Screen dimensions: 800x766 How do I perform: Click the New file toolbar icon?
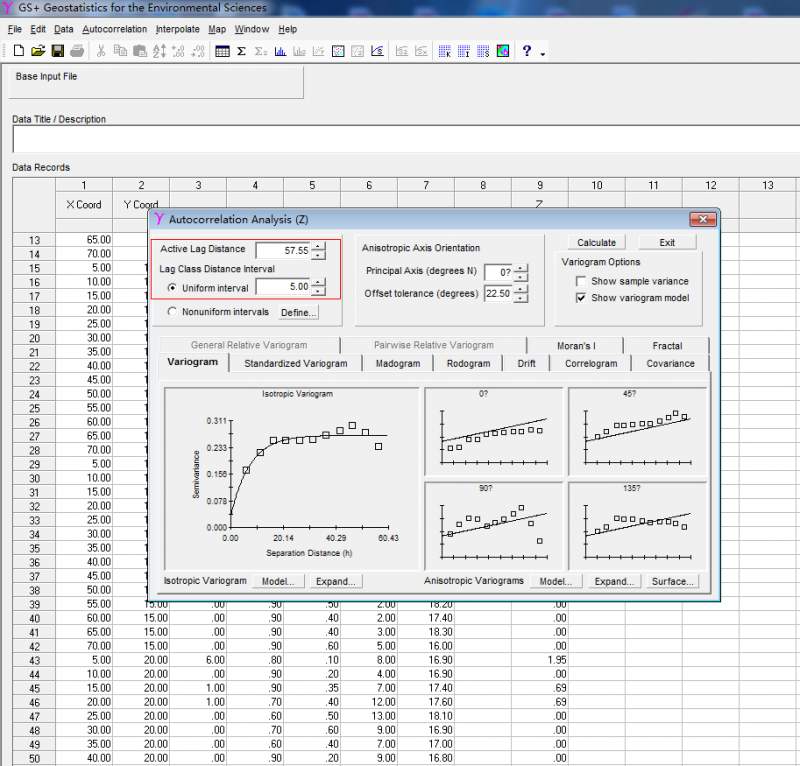pyautogui.click(x=18, y=51)
